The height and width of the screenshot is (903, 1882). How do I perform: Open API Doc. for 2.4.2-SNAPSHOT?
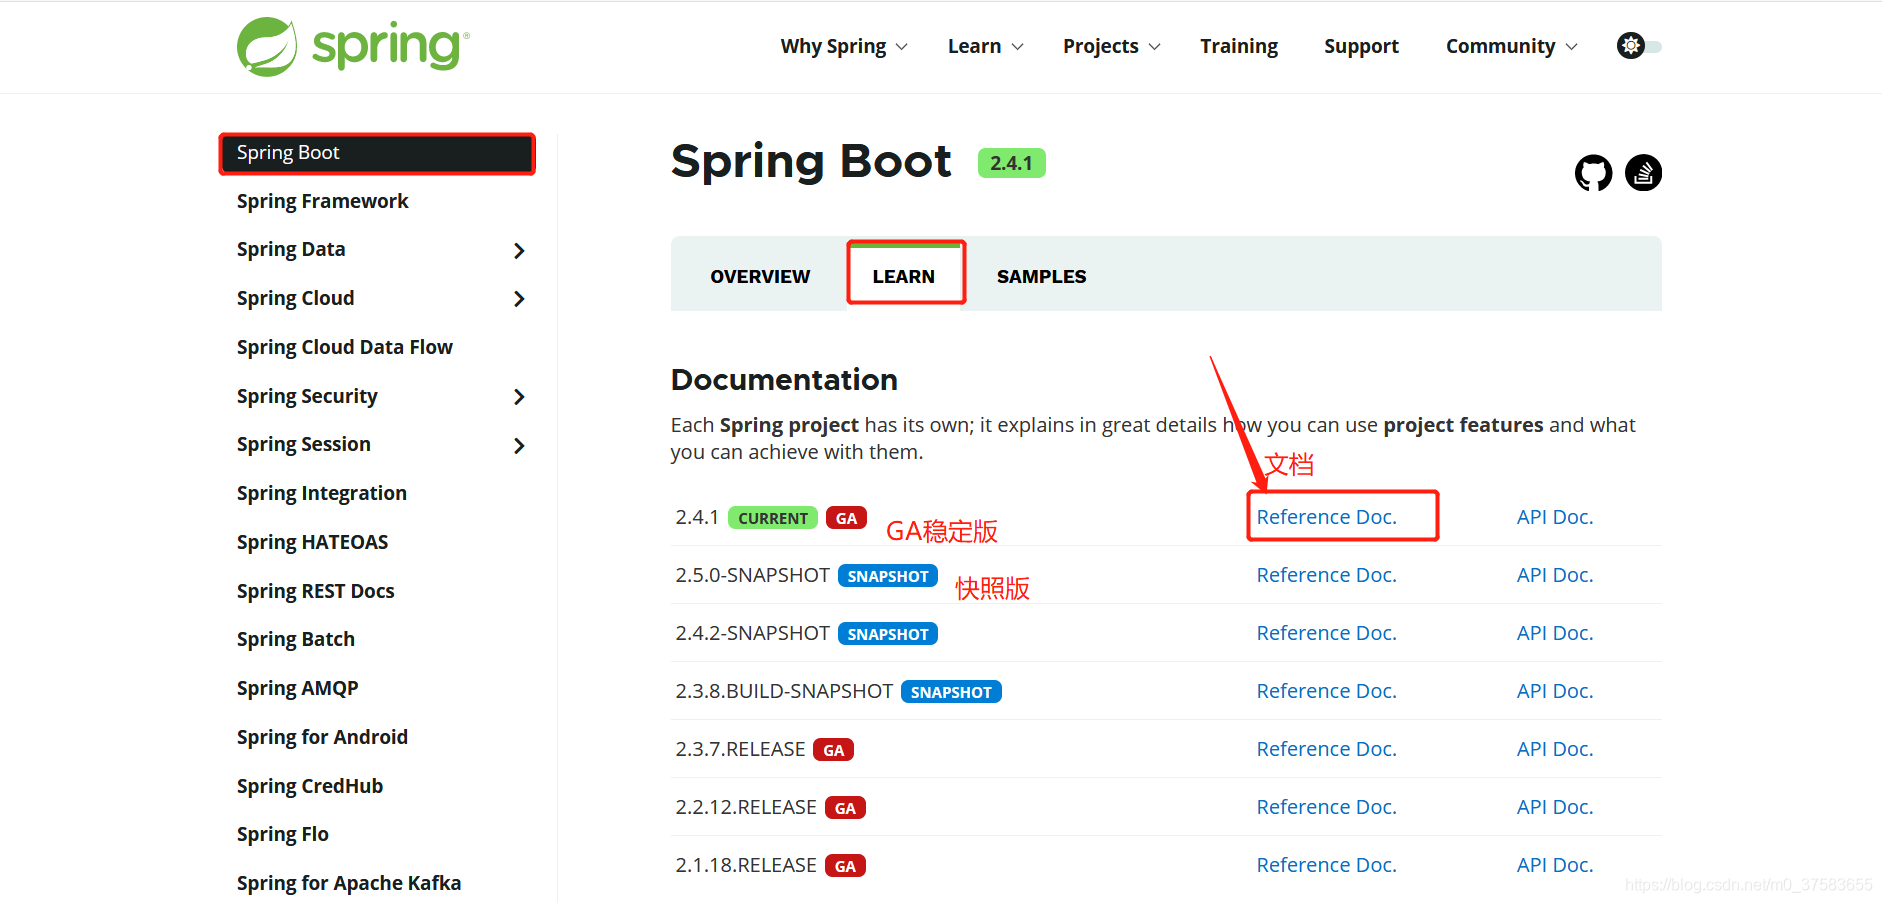1554,633
